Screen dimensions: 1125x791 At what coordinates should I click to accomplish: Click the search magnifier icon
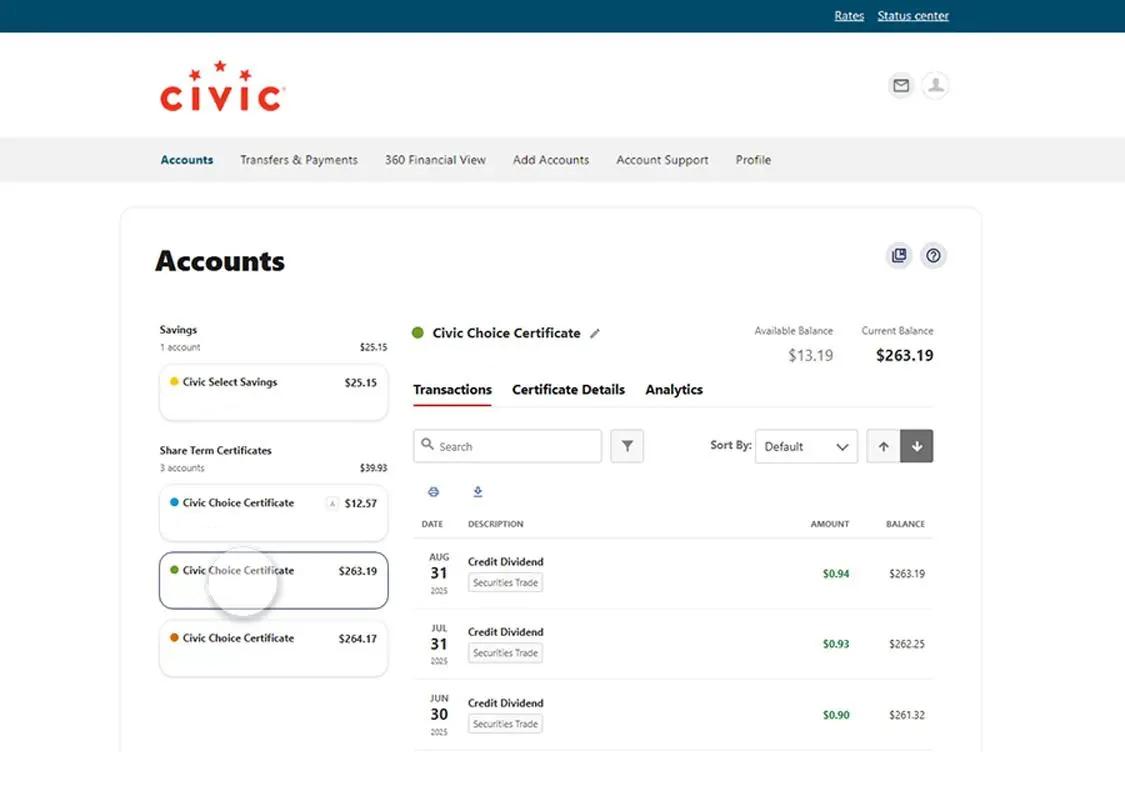(x=427, y=446)
